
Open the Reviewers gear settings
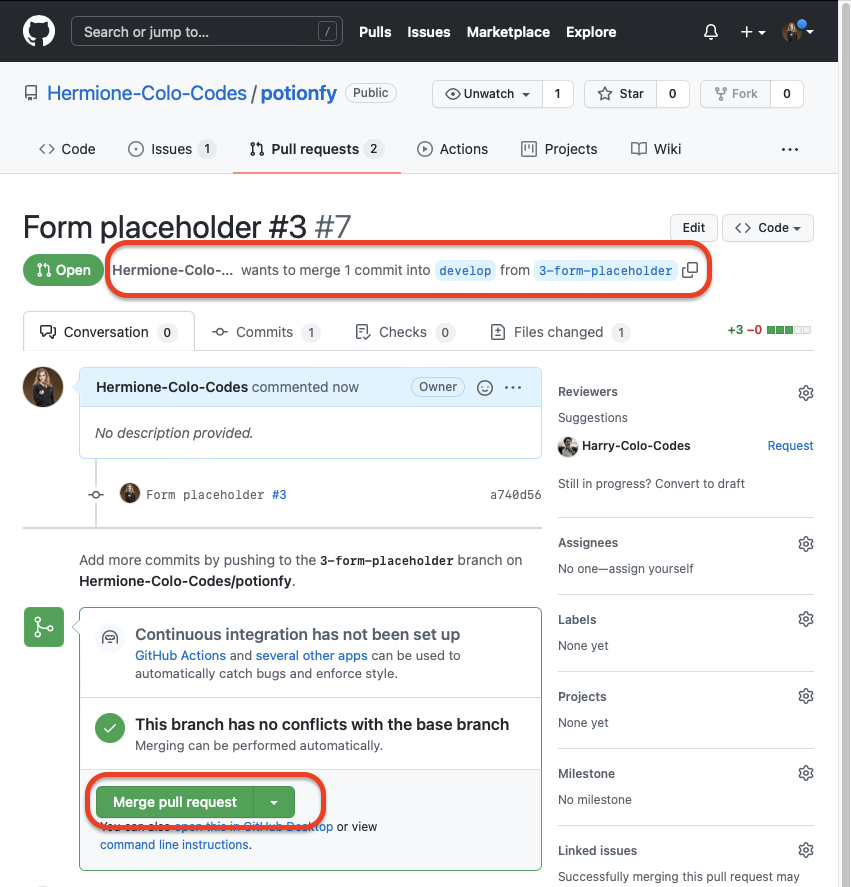tap(805, 393)
